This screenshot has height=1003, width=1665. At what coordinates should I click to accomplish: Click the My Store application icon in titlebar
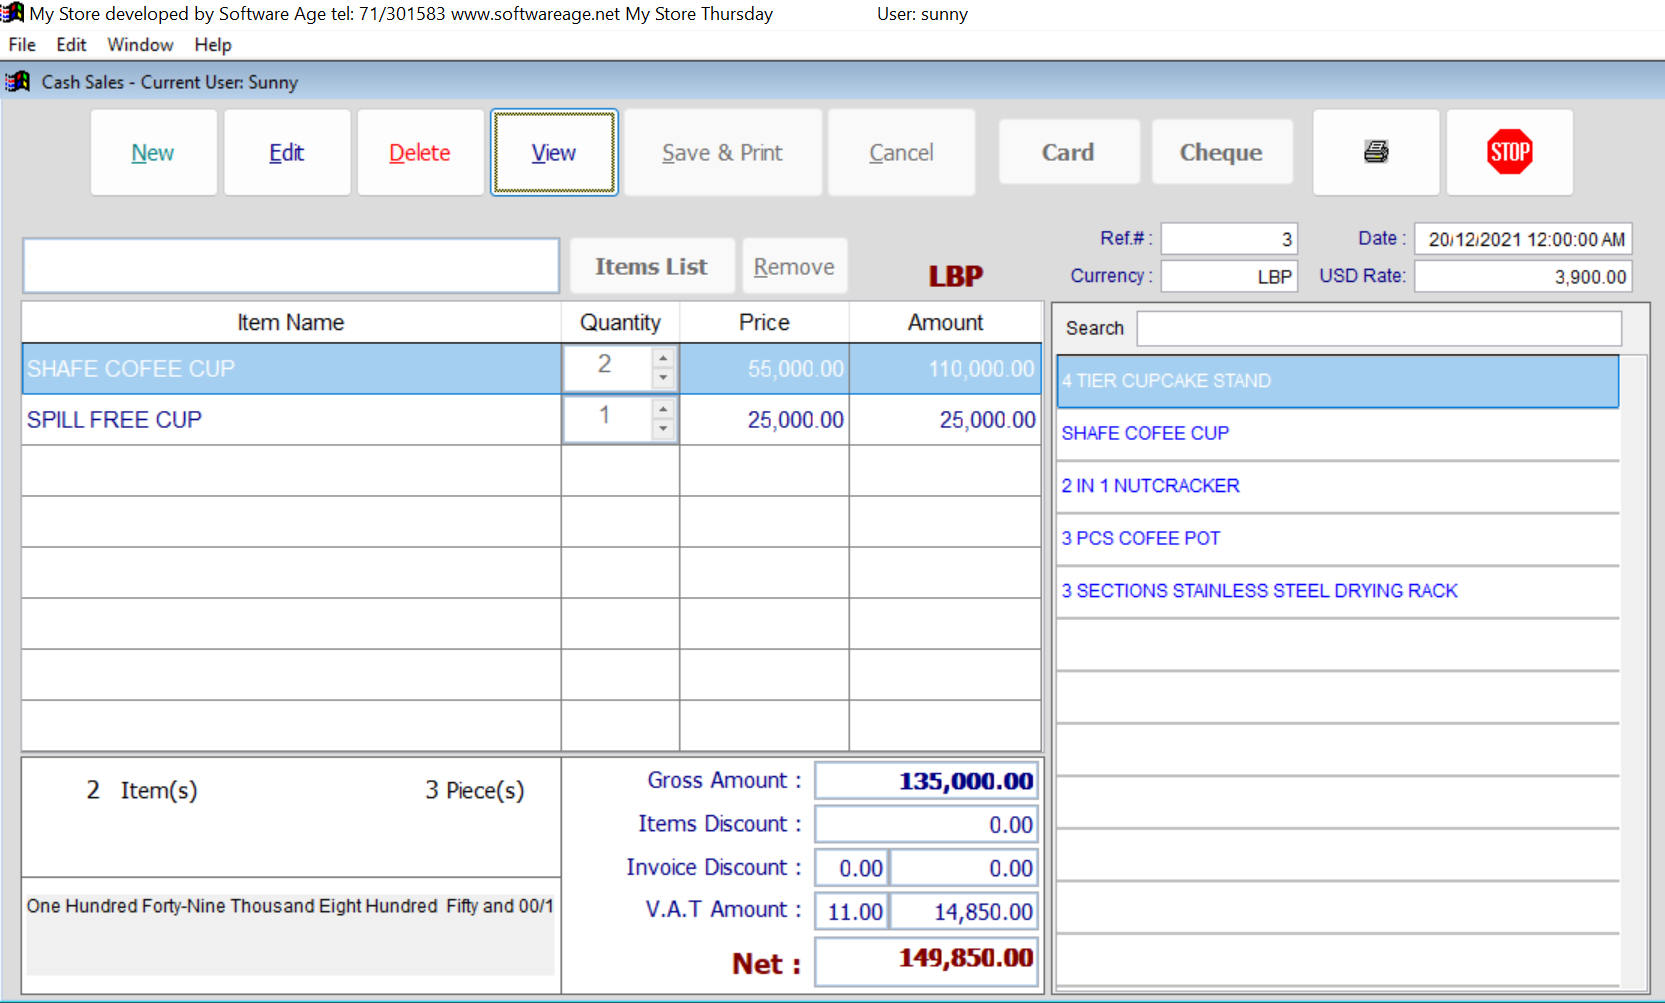coord(10,13)
